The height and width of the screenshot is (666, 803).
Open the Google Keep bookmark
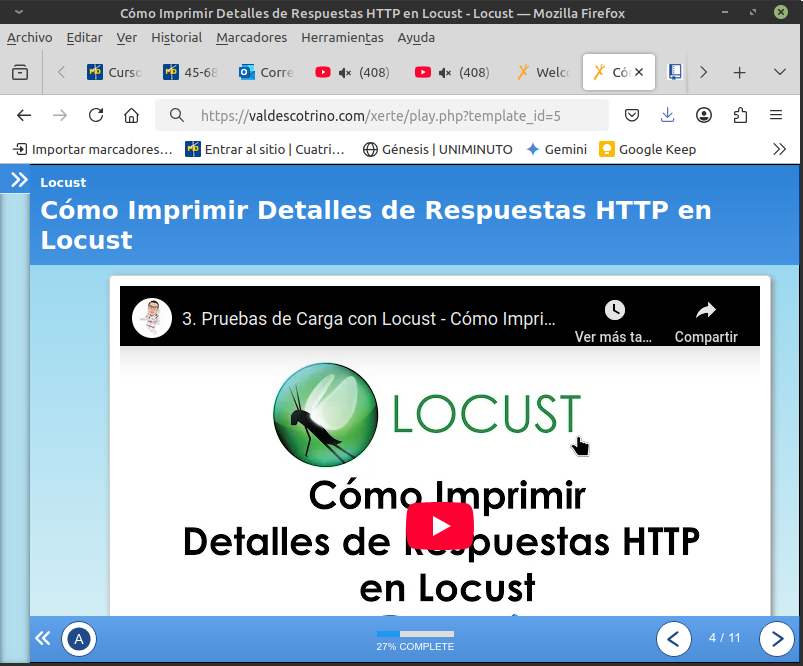point(647,149)
